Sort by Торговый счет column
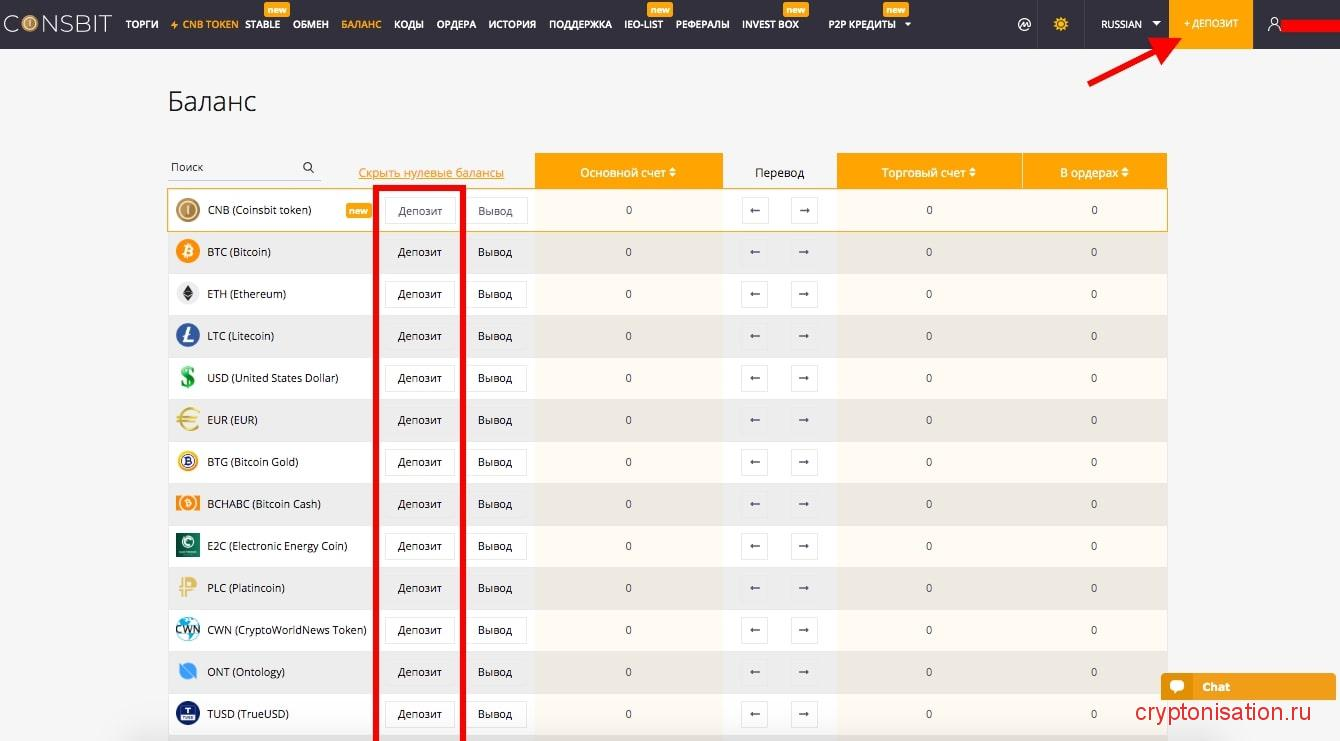Image resolution: width=1340 pixels, height=741 pixels. pyautogui.click(x=928, y=173)
